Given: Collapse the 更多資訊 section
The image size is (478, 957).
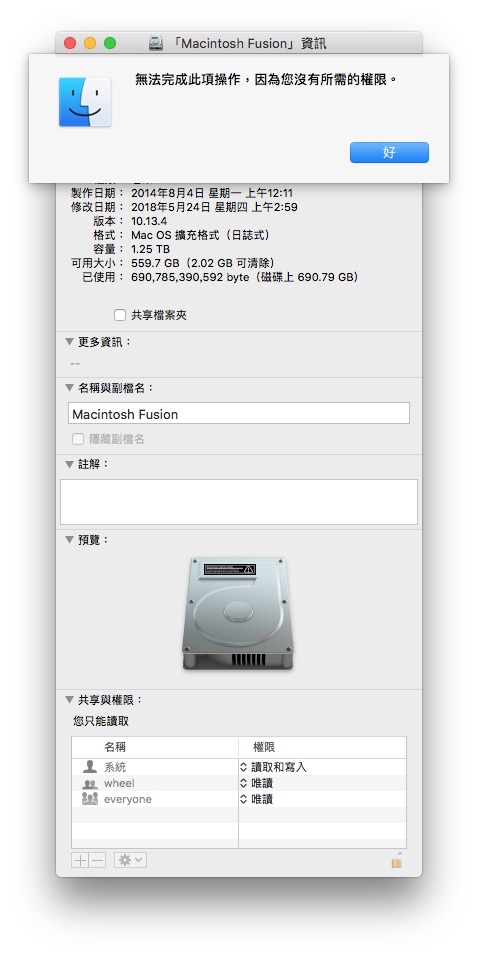Looking at the screenshot, I should point(69,342).
